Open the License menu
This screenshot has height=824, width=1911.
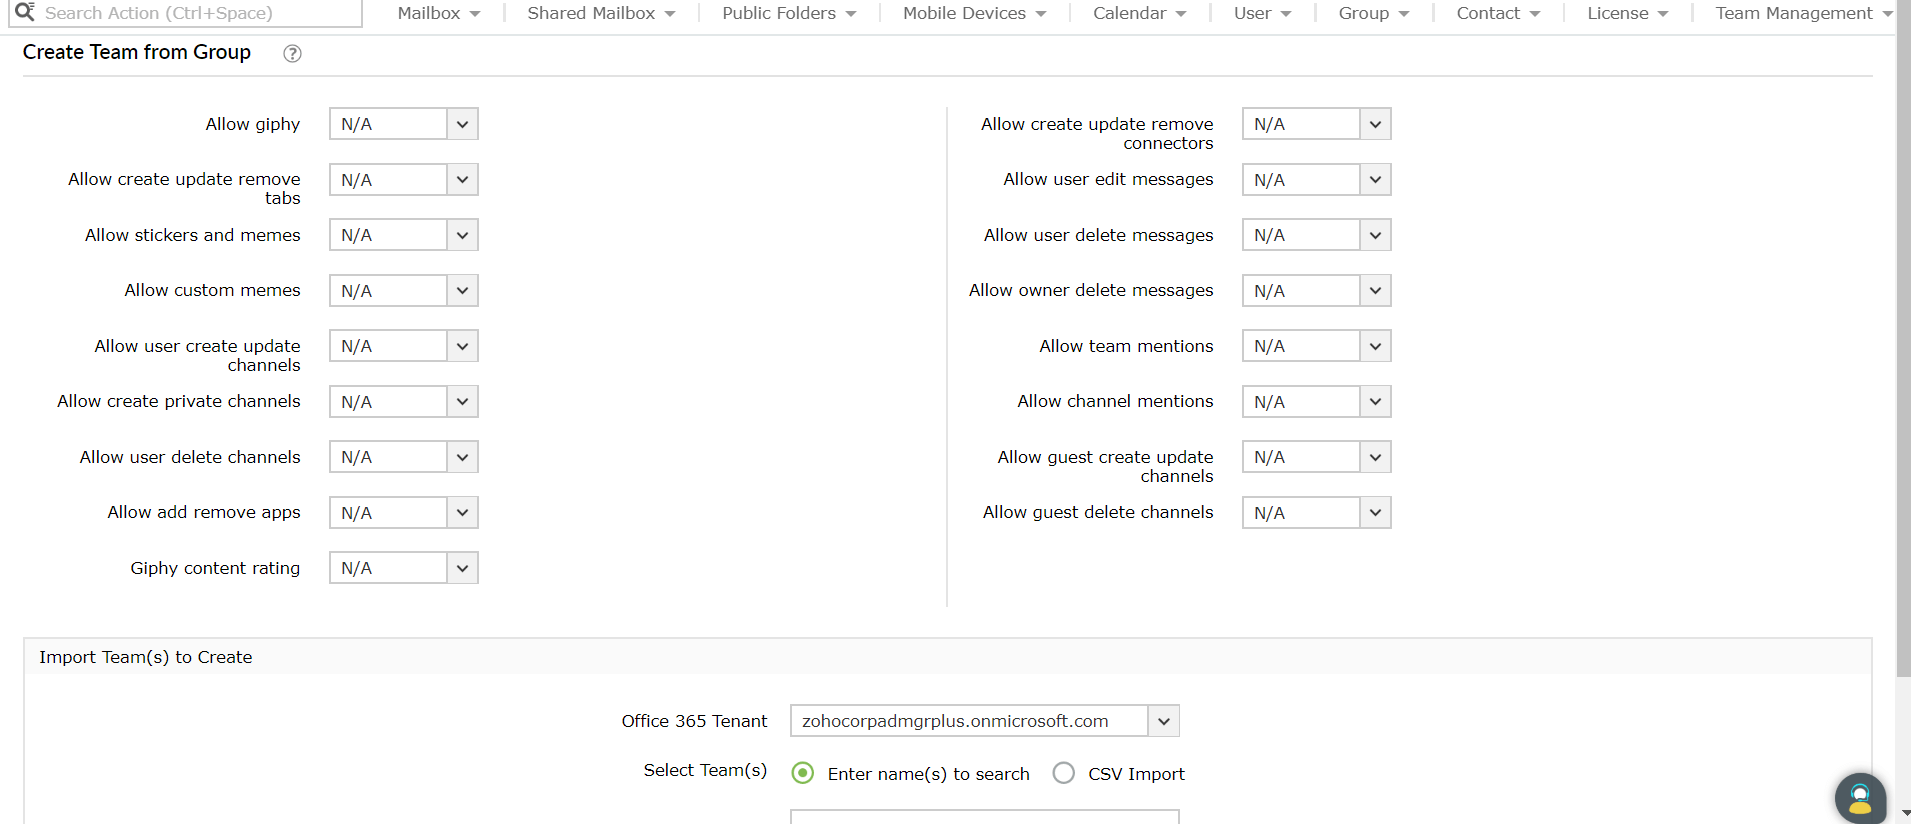(x=1627, y=13)
